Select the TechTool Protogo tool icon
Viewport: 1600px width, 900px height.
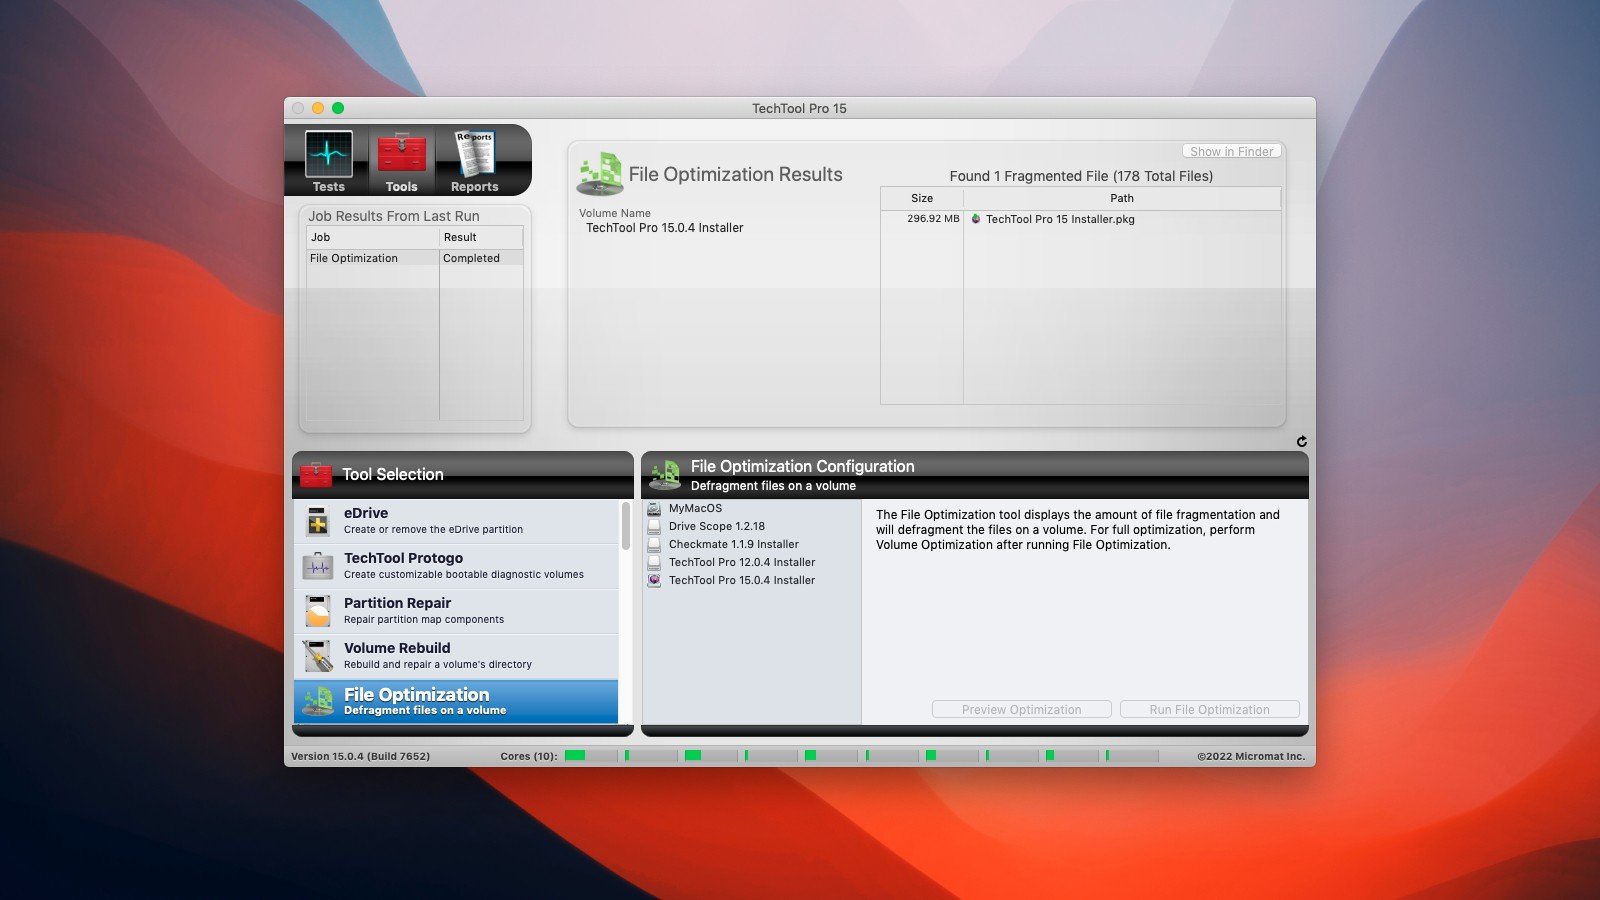pos(318,566)
